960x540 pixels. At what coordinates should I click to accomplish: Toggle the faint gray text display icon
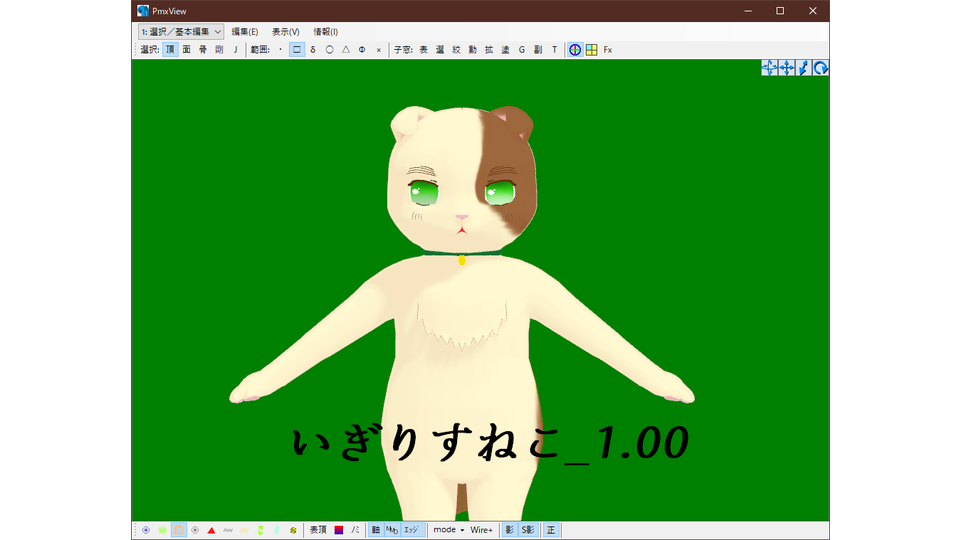point(228,530)
